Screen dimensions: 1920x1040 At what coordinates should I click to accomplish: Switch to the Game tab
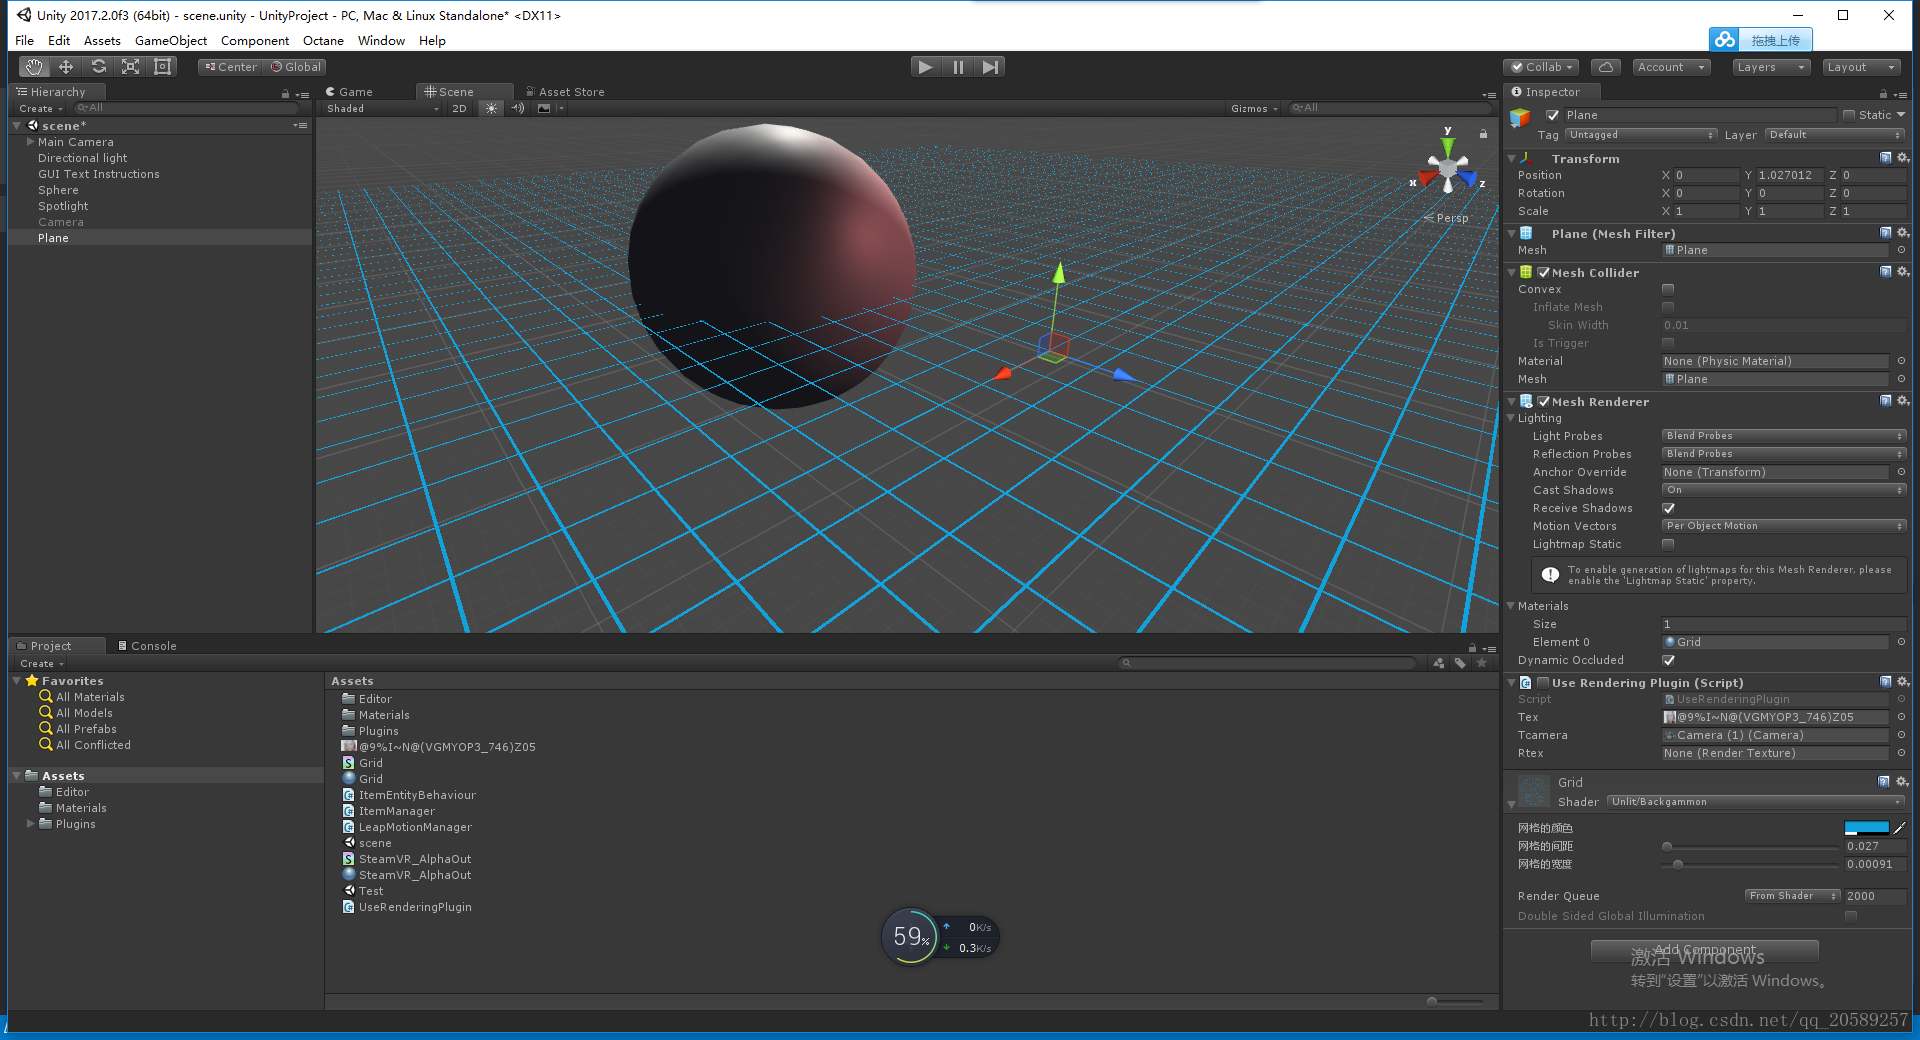(349, 92)
